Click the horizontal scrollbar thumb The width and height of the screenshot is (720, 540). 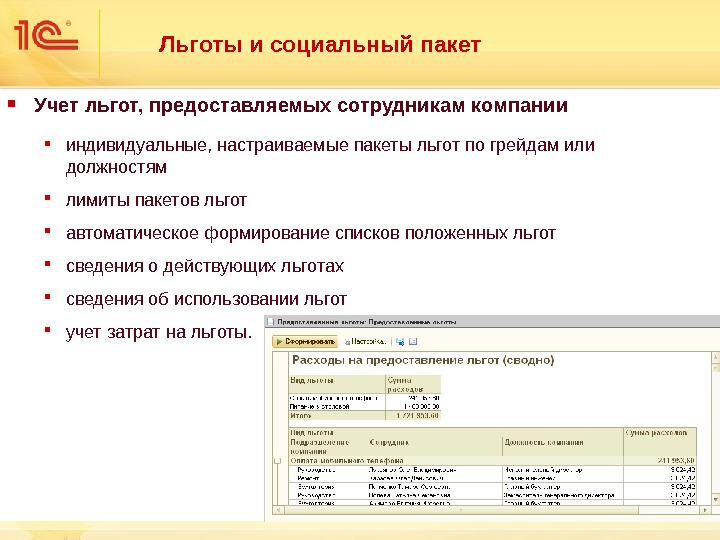461,510
